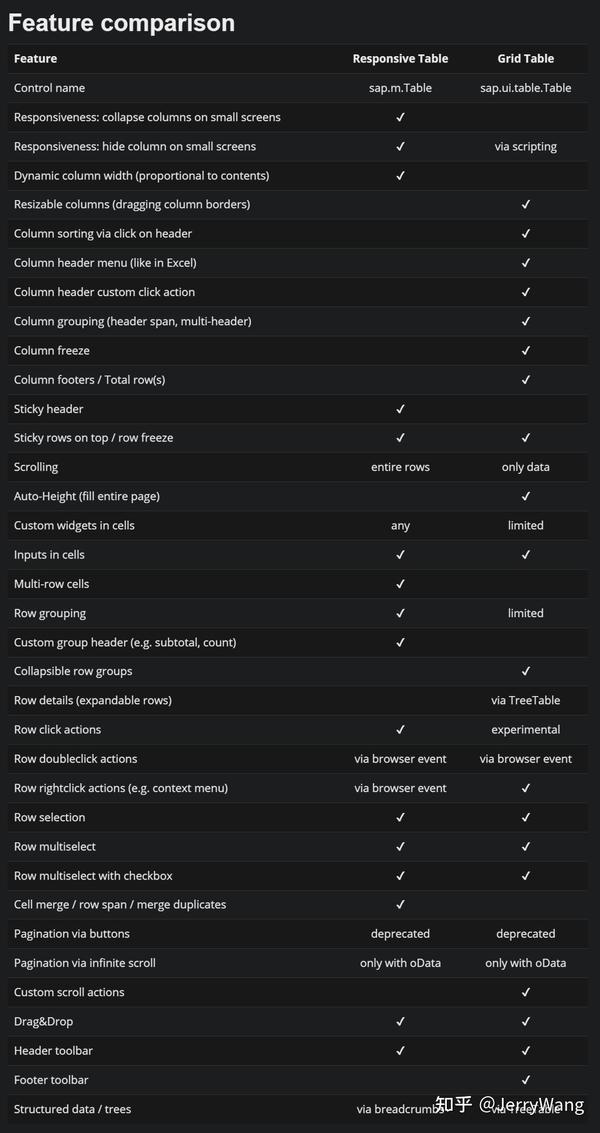Click the Grid Table checkmark for Column freeze
This screenshot has height=1133, width=600.
tap(526, 350)
